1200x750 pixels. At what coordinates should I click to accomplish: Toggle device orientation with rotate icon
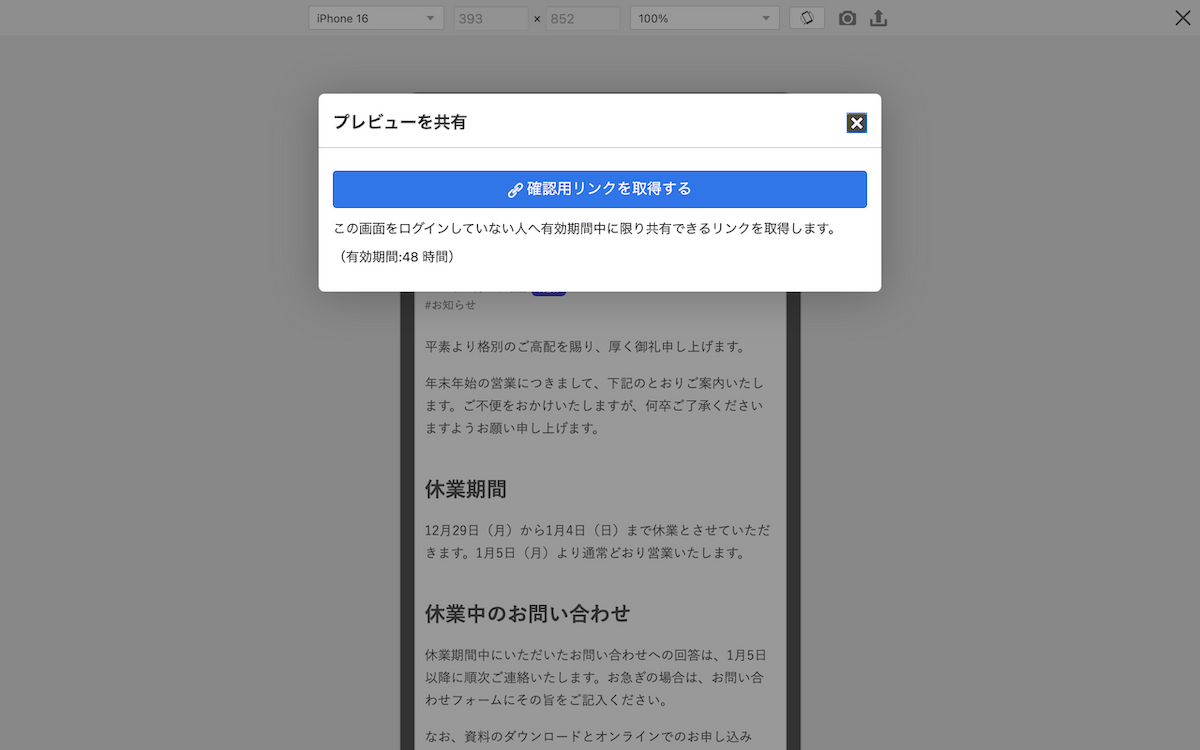click(x=807, y=18)
